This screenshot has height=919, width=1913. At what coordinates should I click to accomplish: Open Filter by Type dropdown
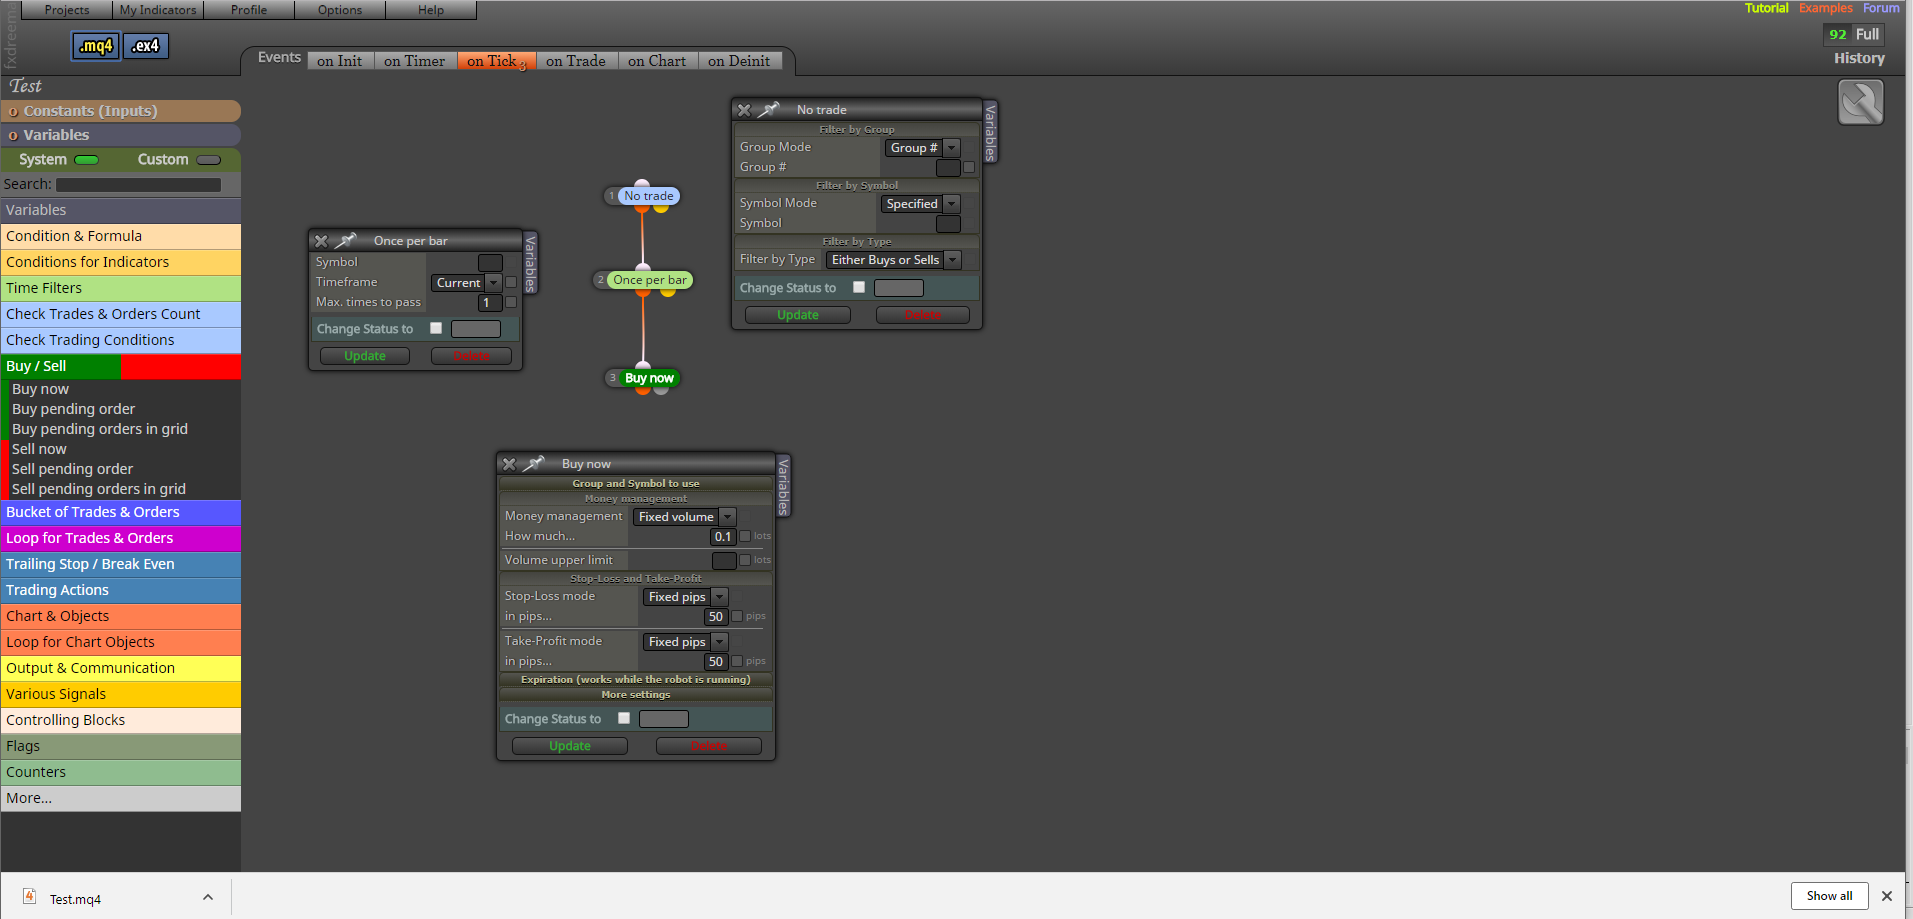(x=894, y=260)
